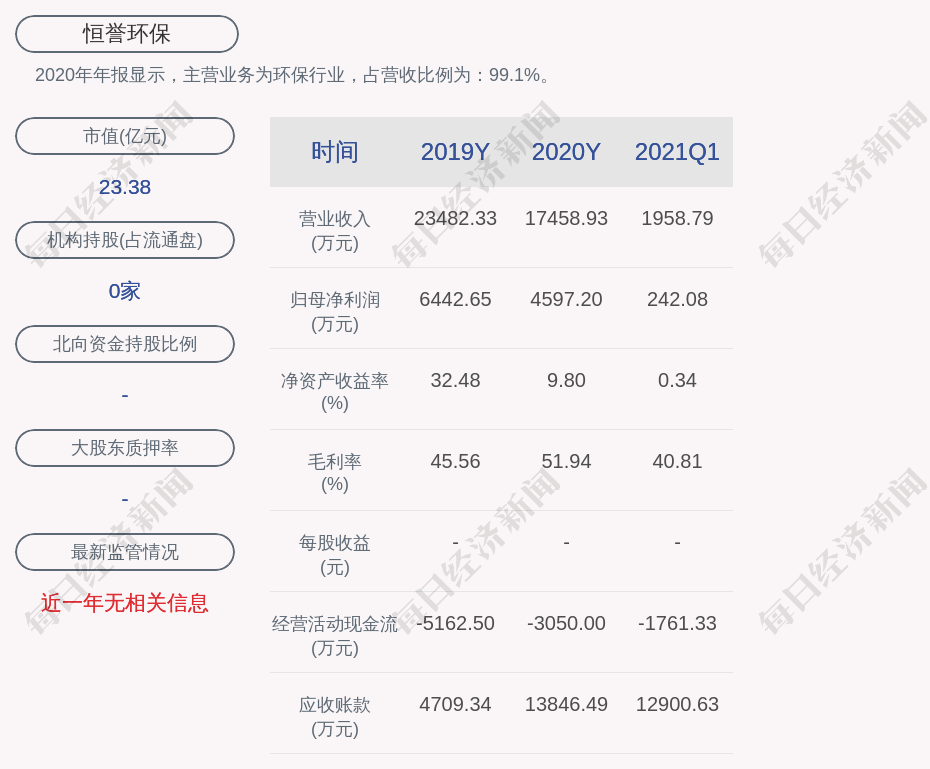Click net profit value 242.08

pyautogui.click(x=677, y=299)
